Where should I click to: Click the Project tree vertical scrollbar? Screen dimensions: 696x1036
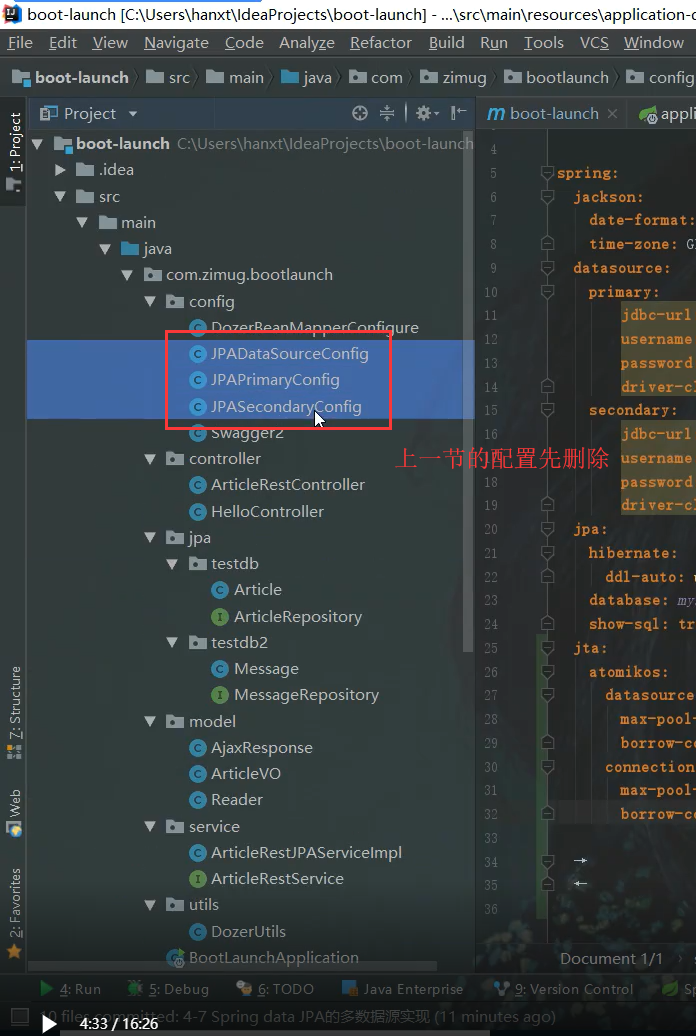pyautogui.click(x=468, y=390)
